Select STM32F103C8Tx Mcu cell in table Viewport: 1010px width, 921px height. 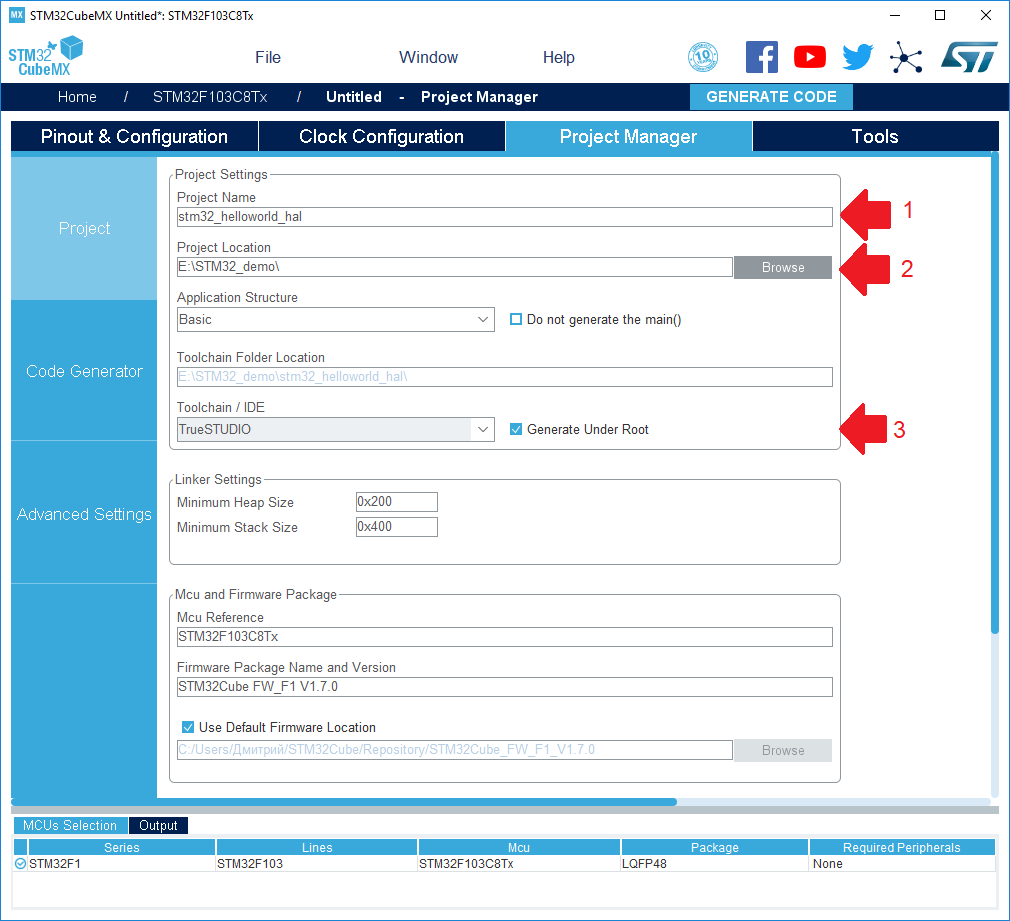point(519,864)
